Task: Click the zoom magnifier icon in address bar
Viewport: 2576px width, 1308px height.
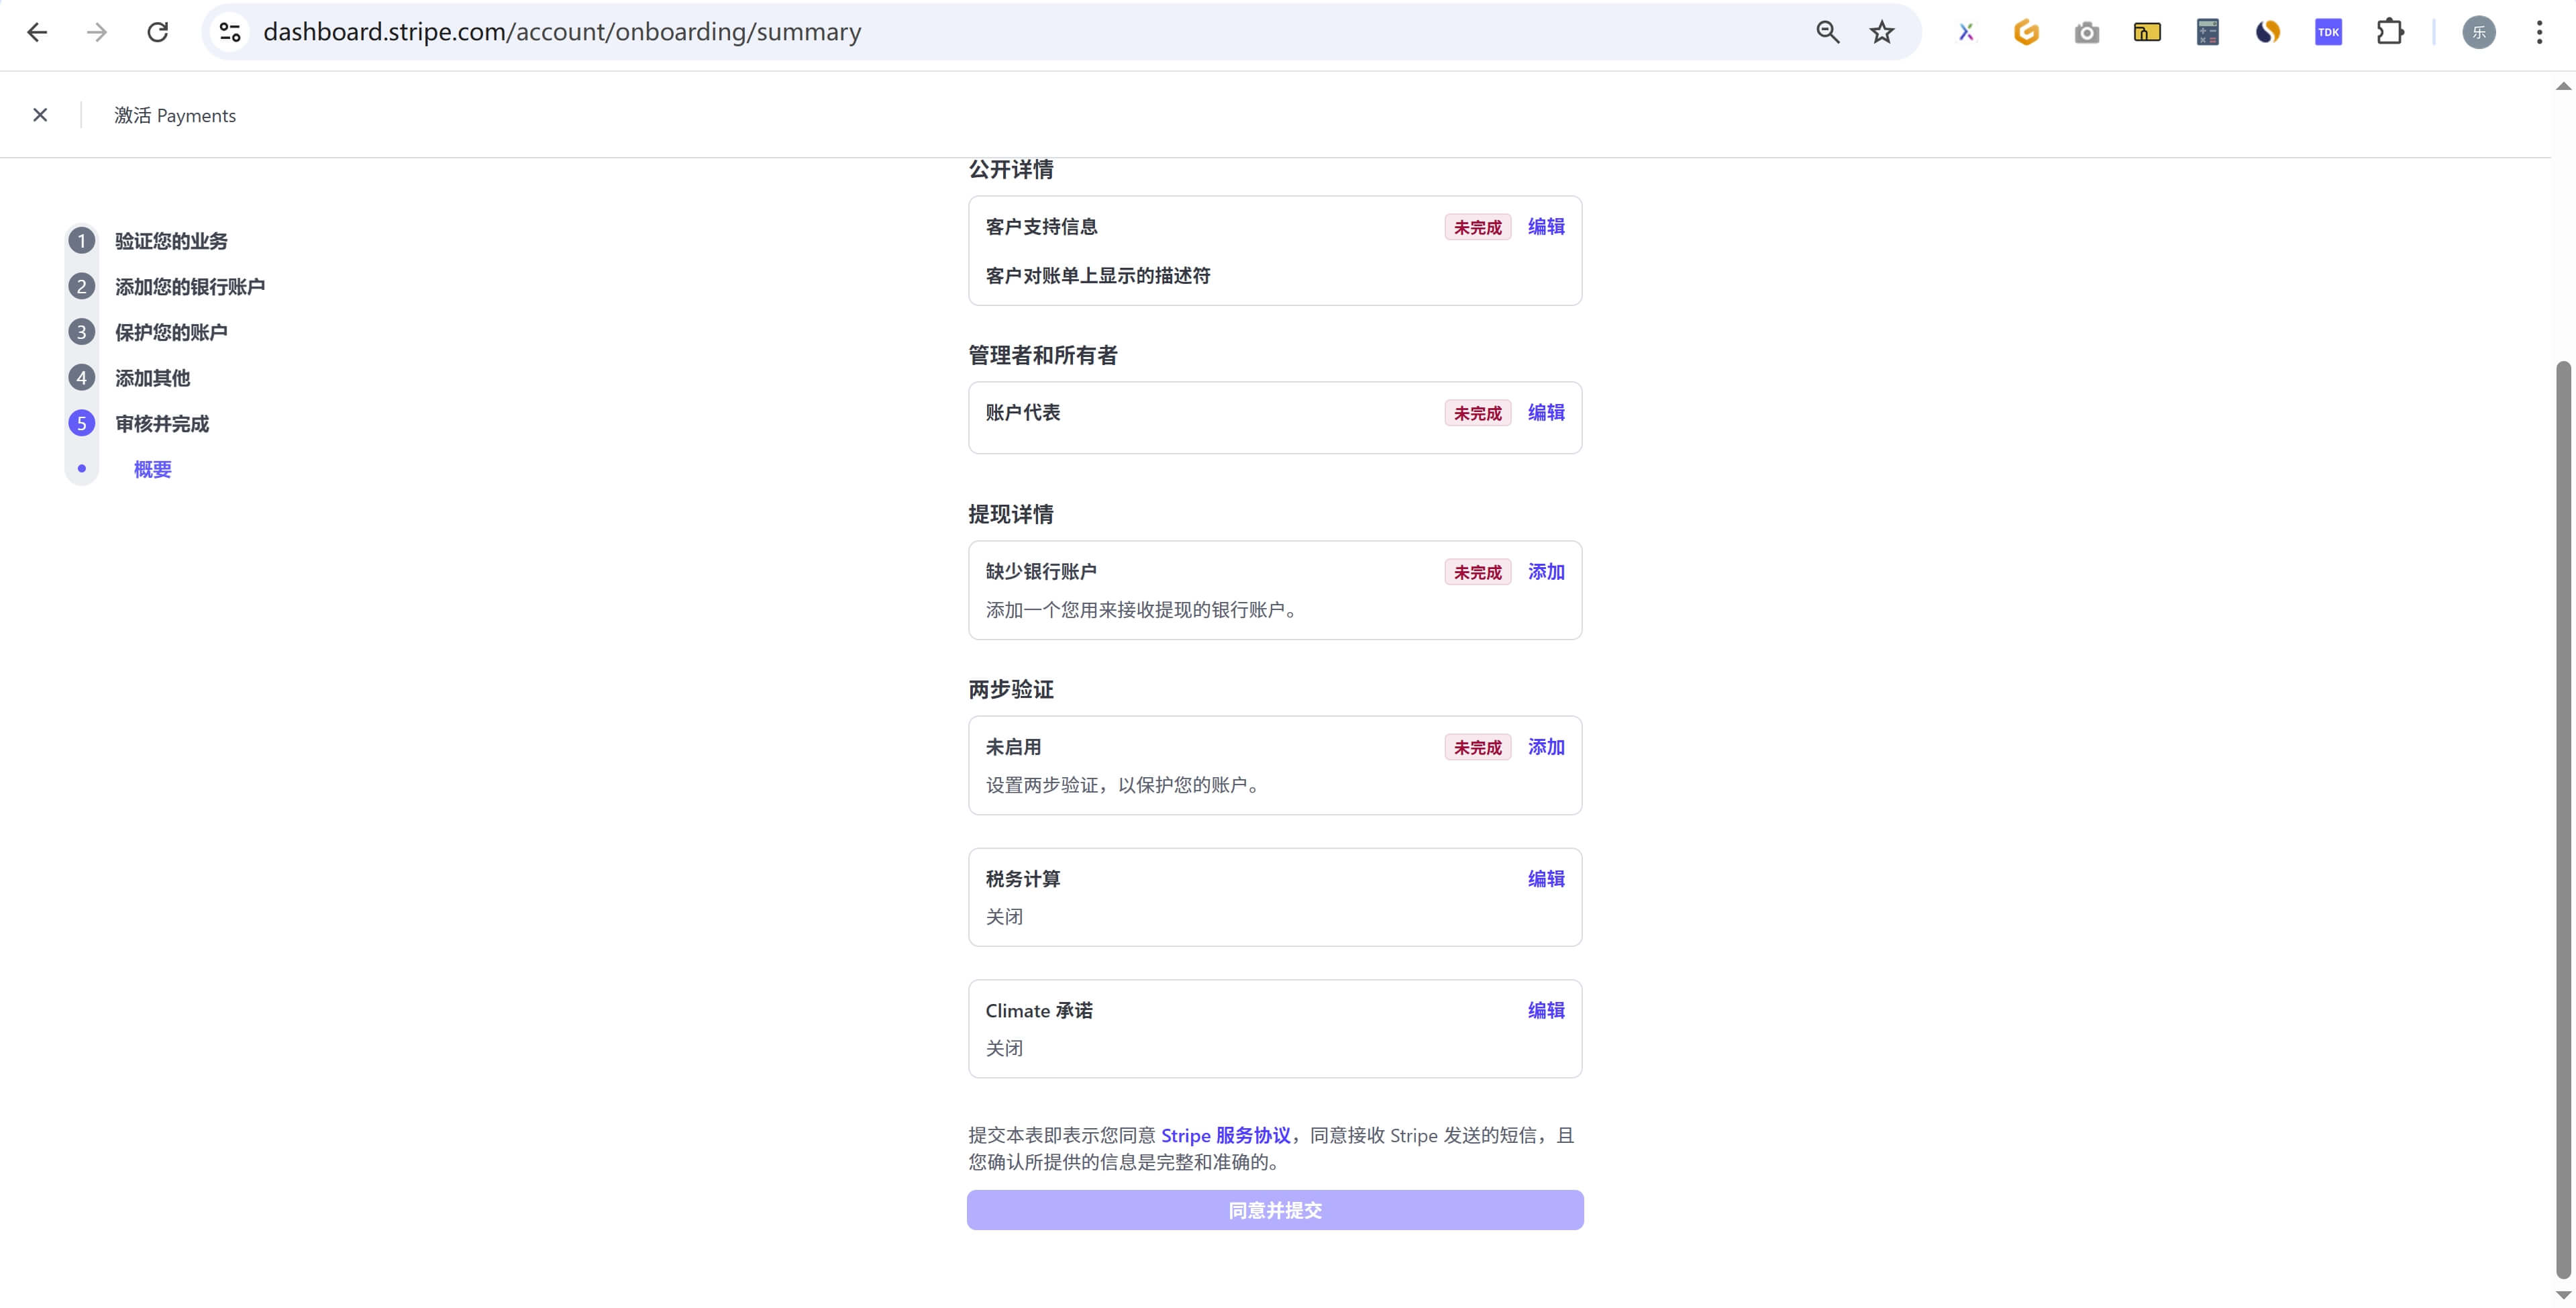Action: coord(1827,32)
